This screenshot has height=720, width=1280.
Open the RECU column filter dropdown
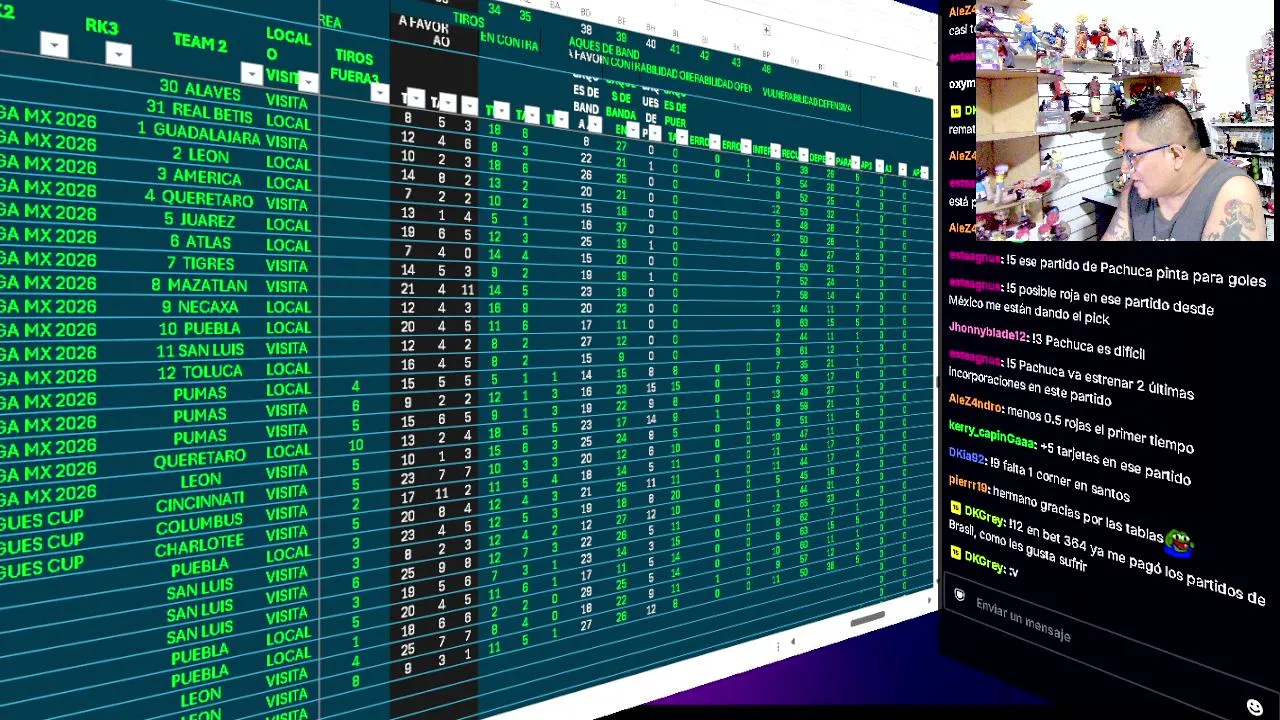(803, 155)
